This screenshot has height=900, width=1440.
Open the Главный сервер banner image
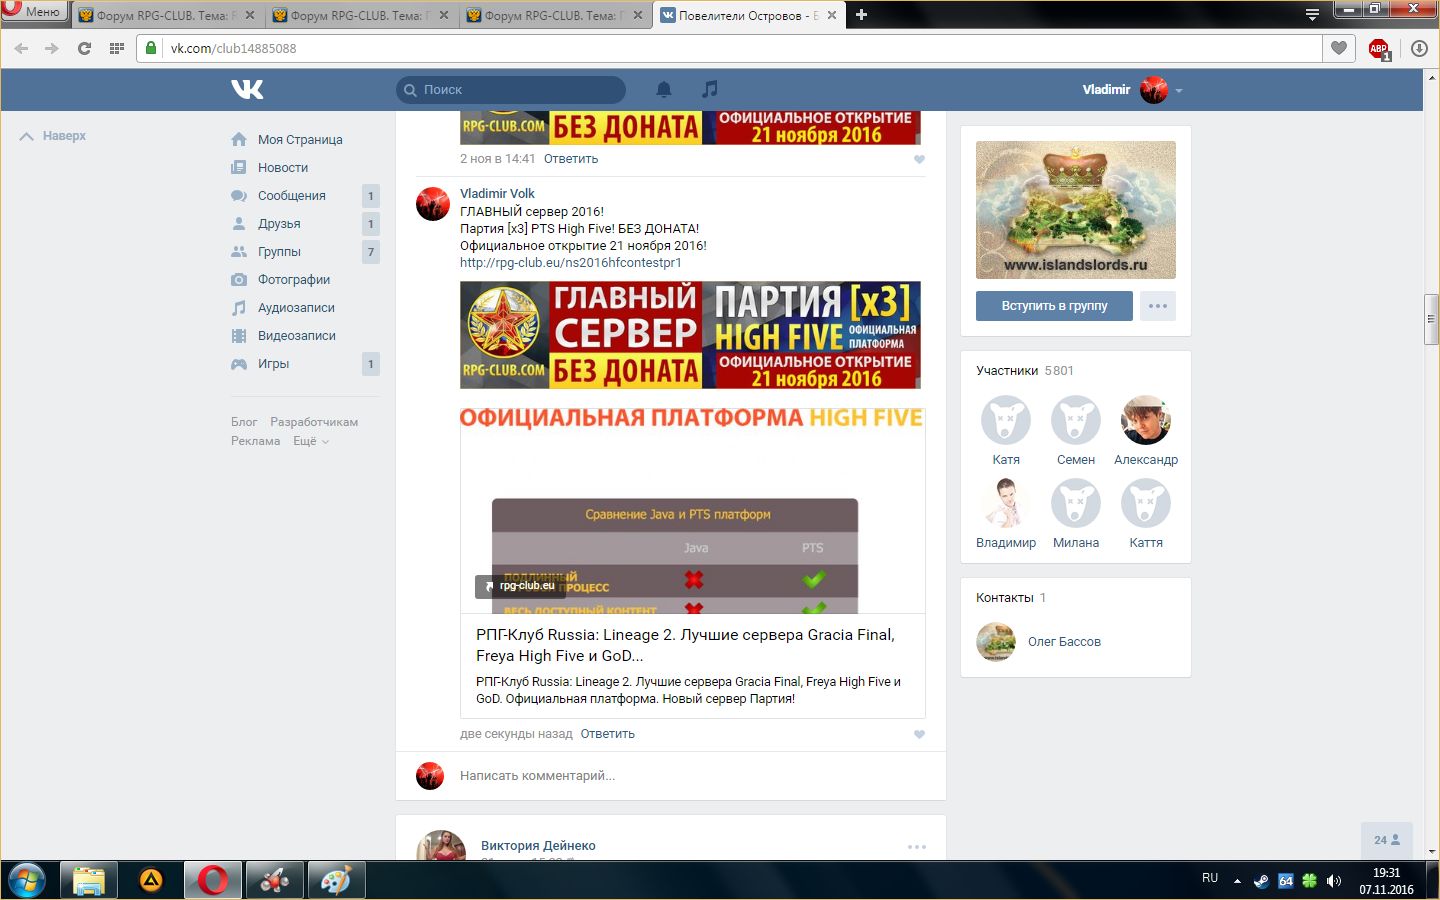point(690,335)
